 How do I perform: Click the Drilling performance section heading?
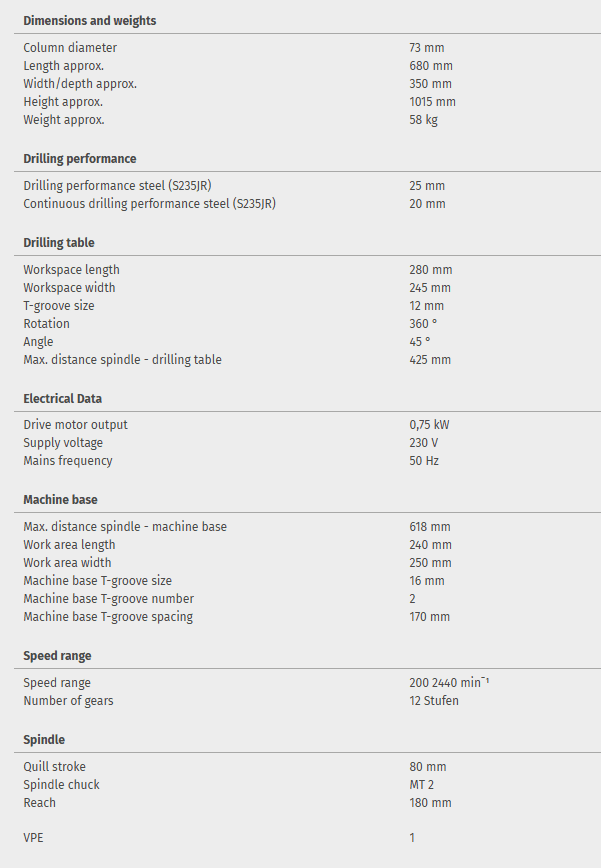point(80,158)
